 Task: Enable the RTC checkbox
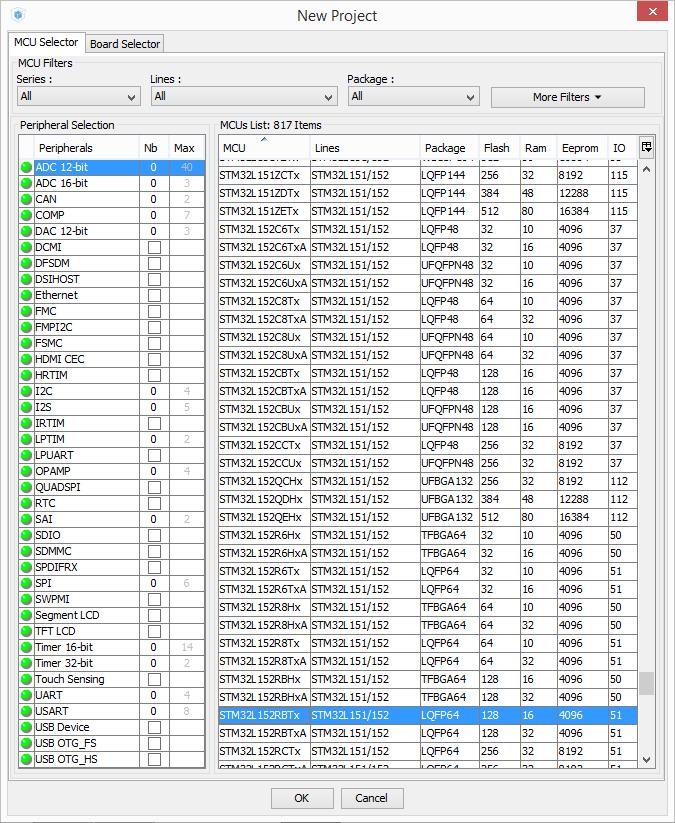(x=154, y=504)
